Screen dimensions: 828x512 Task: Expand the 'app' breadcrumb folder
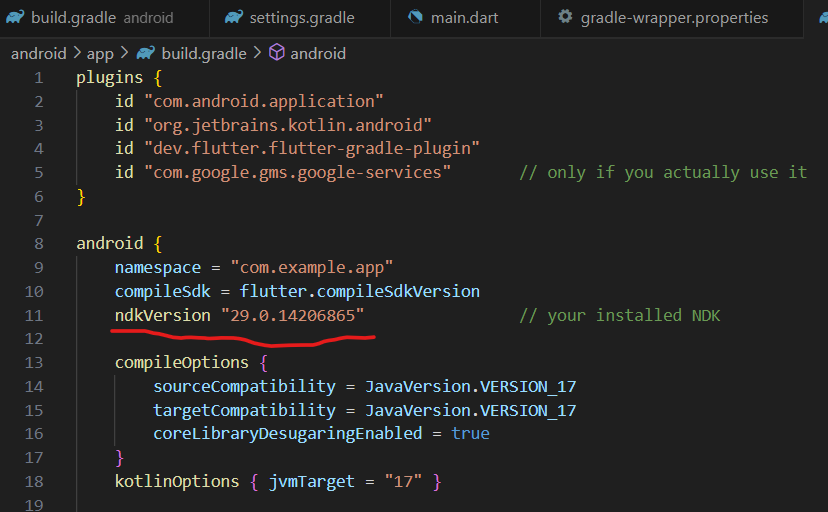pos(100,53)
